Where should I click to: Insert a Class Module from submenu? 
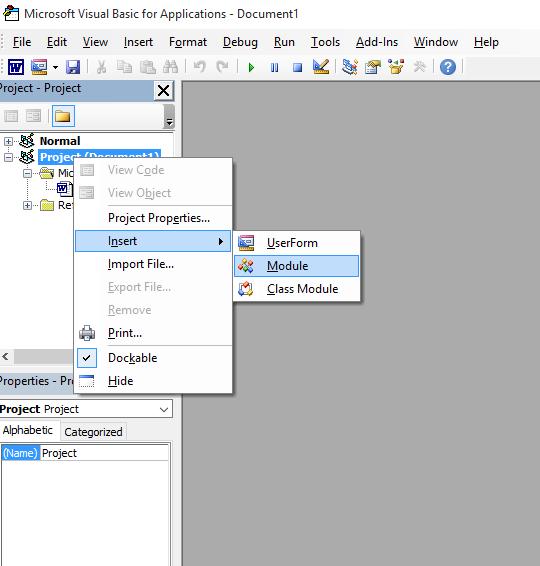pos(297,289)
